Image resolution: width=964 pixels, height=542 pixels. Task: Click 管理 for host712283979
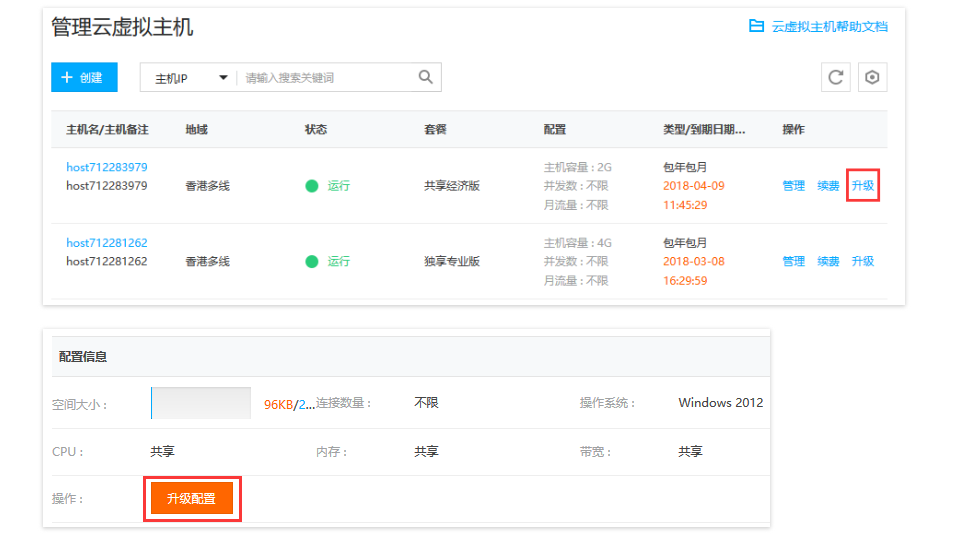coord(793,186)
